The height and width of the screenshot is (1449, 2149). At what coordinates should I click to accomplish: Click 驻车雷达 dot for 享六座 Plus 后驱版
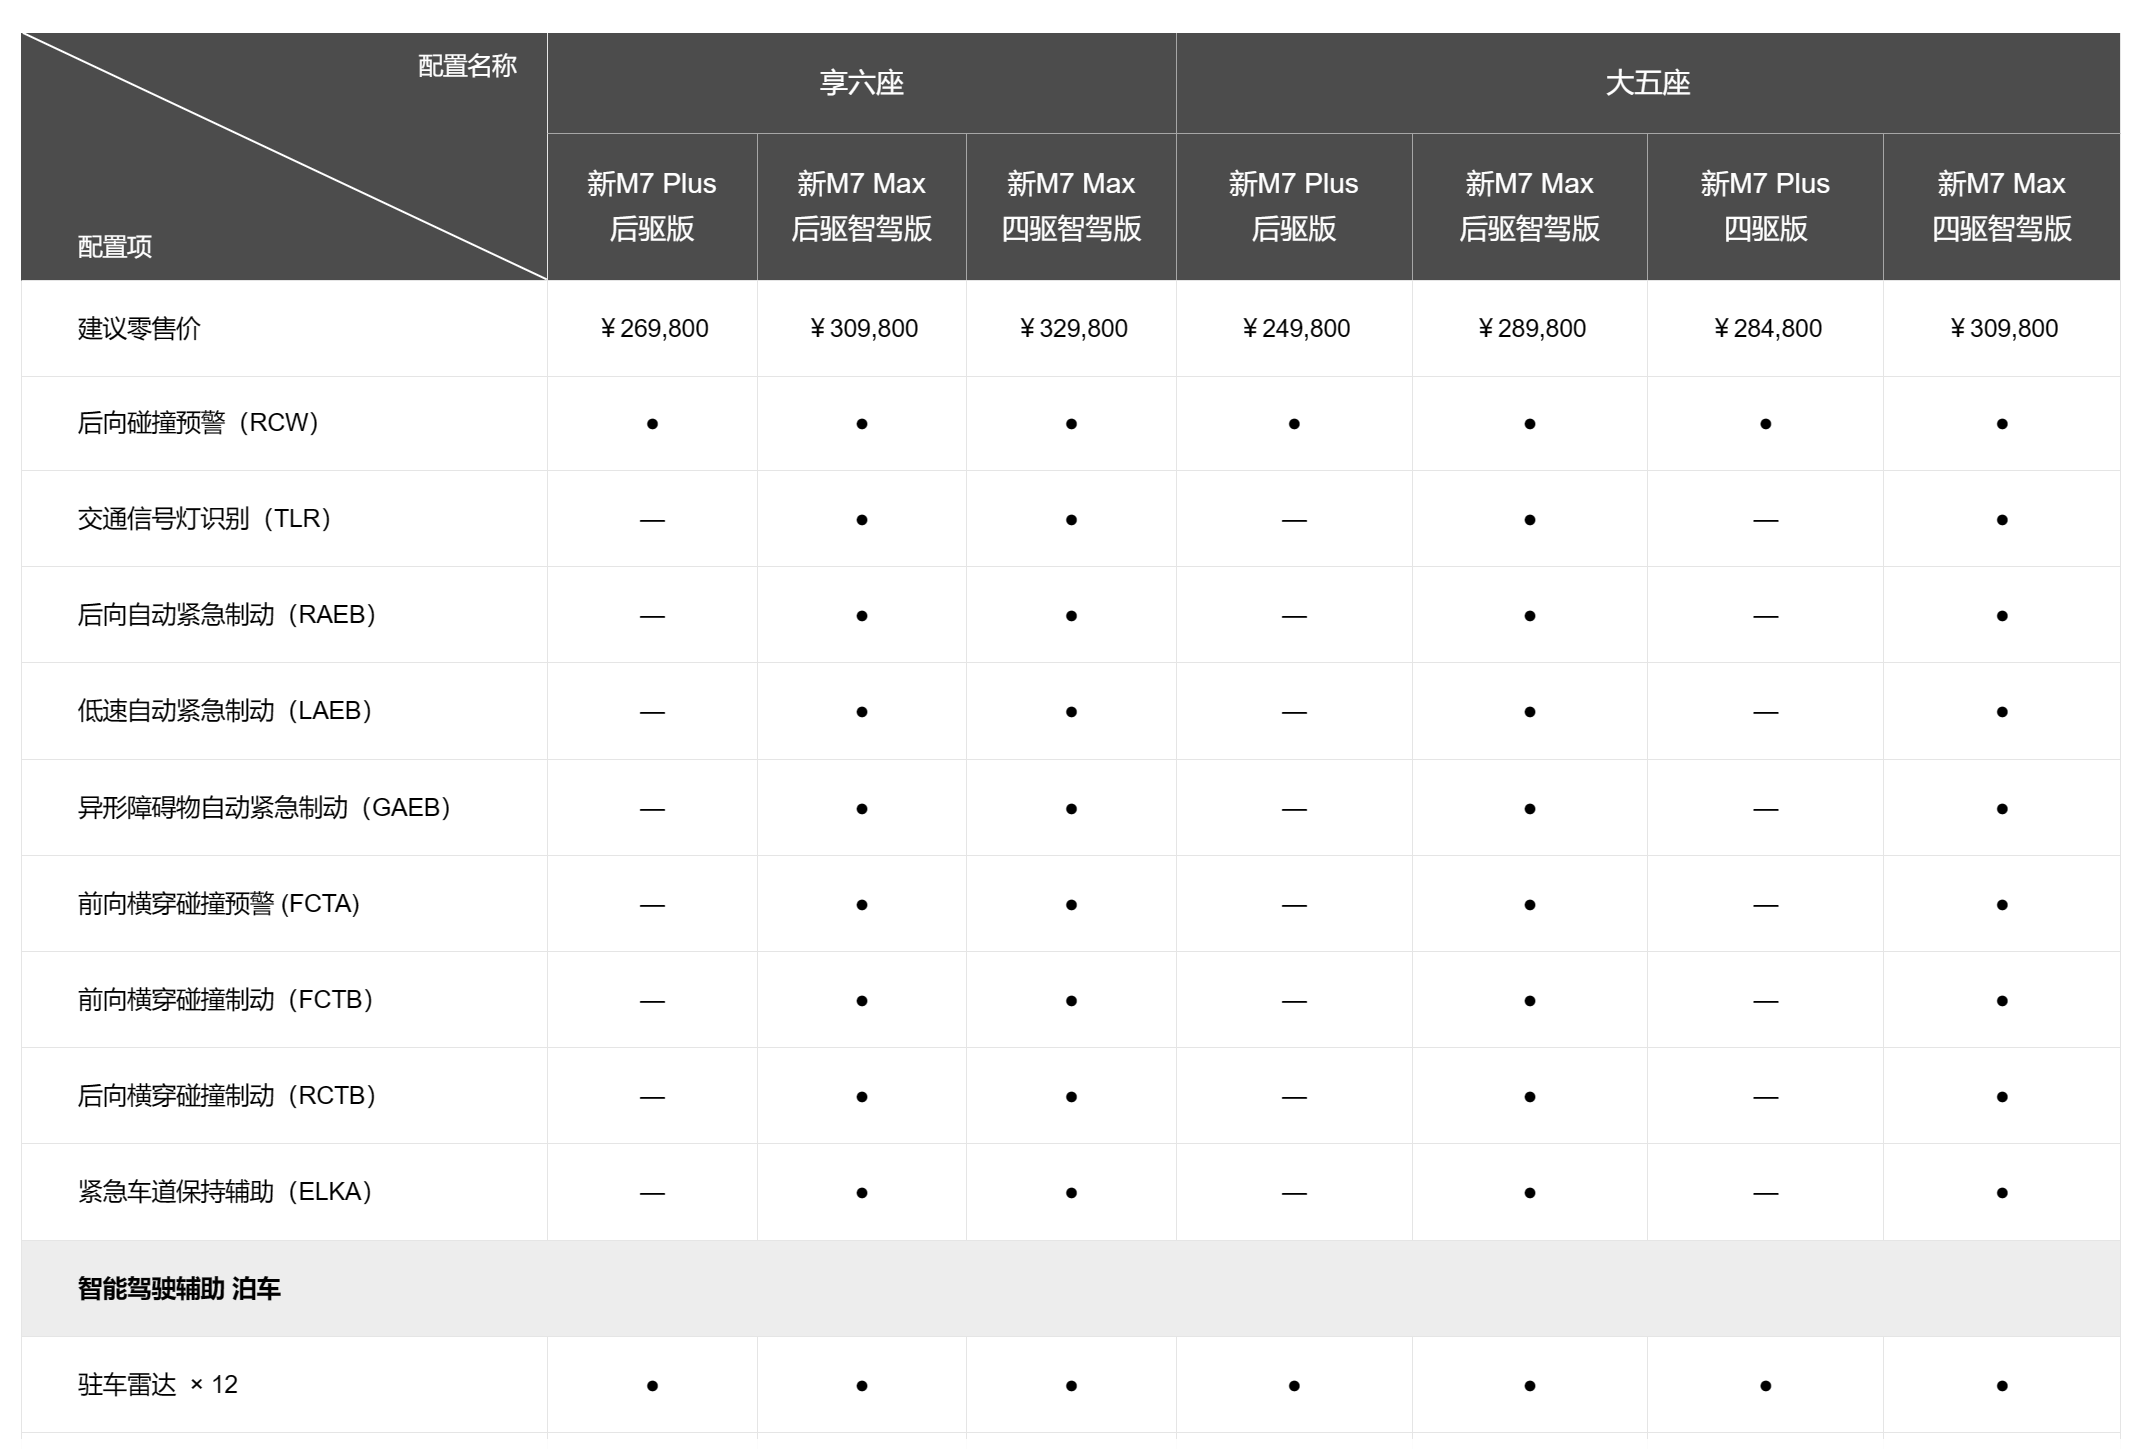[652, 1386]
